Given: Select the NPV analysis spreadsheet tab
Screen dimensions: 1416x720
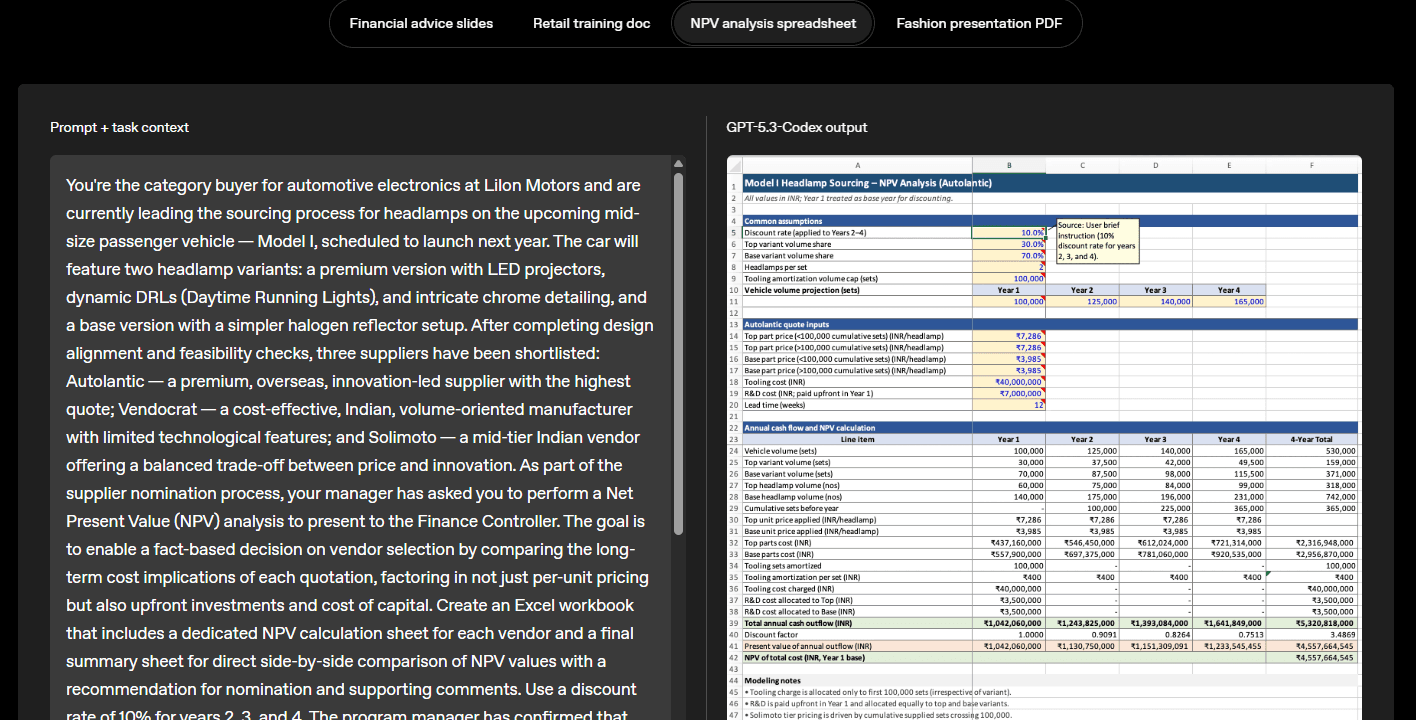Looking at the screenshot, I should click(773, 23).
